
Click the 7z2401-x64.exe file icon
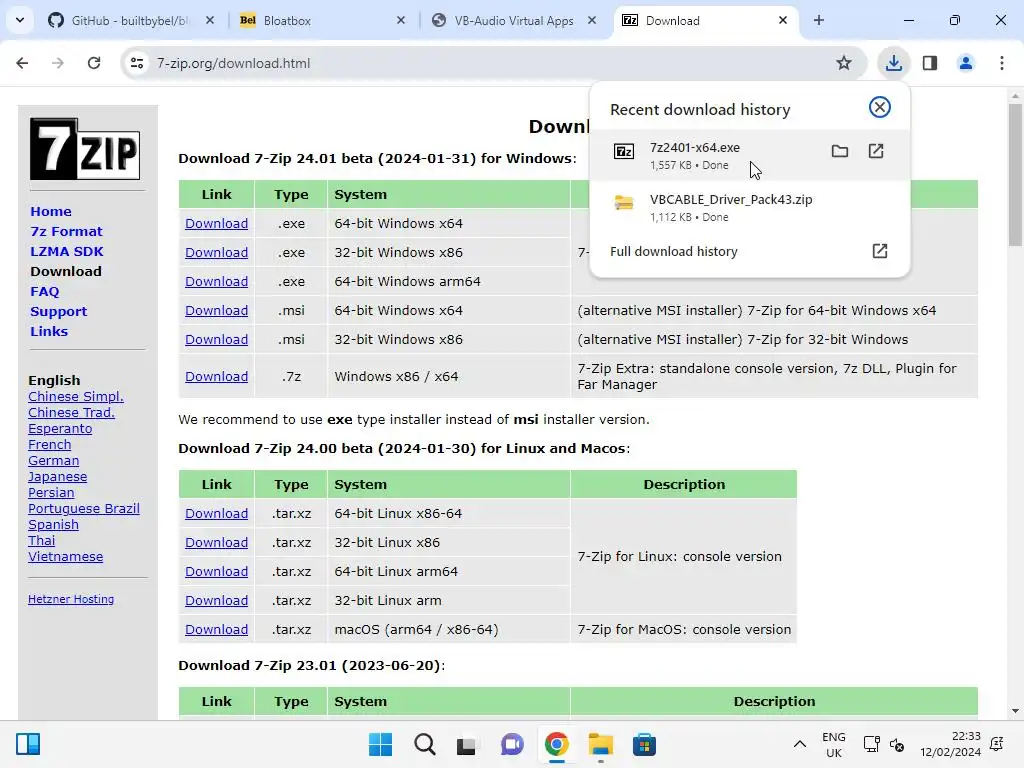624,152
